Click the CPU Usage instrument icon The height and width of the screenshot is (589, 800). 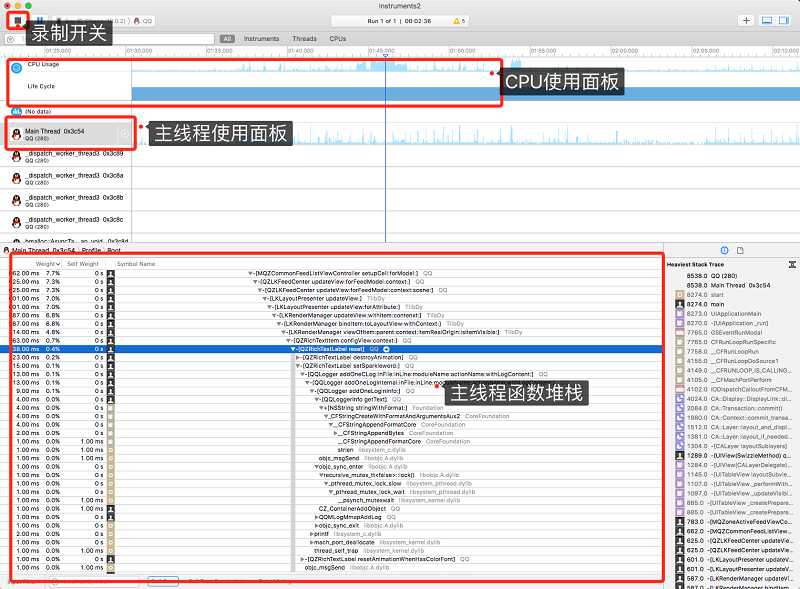(x=16, y=67)
